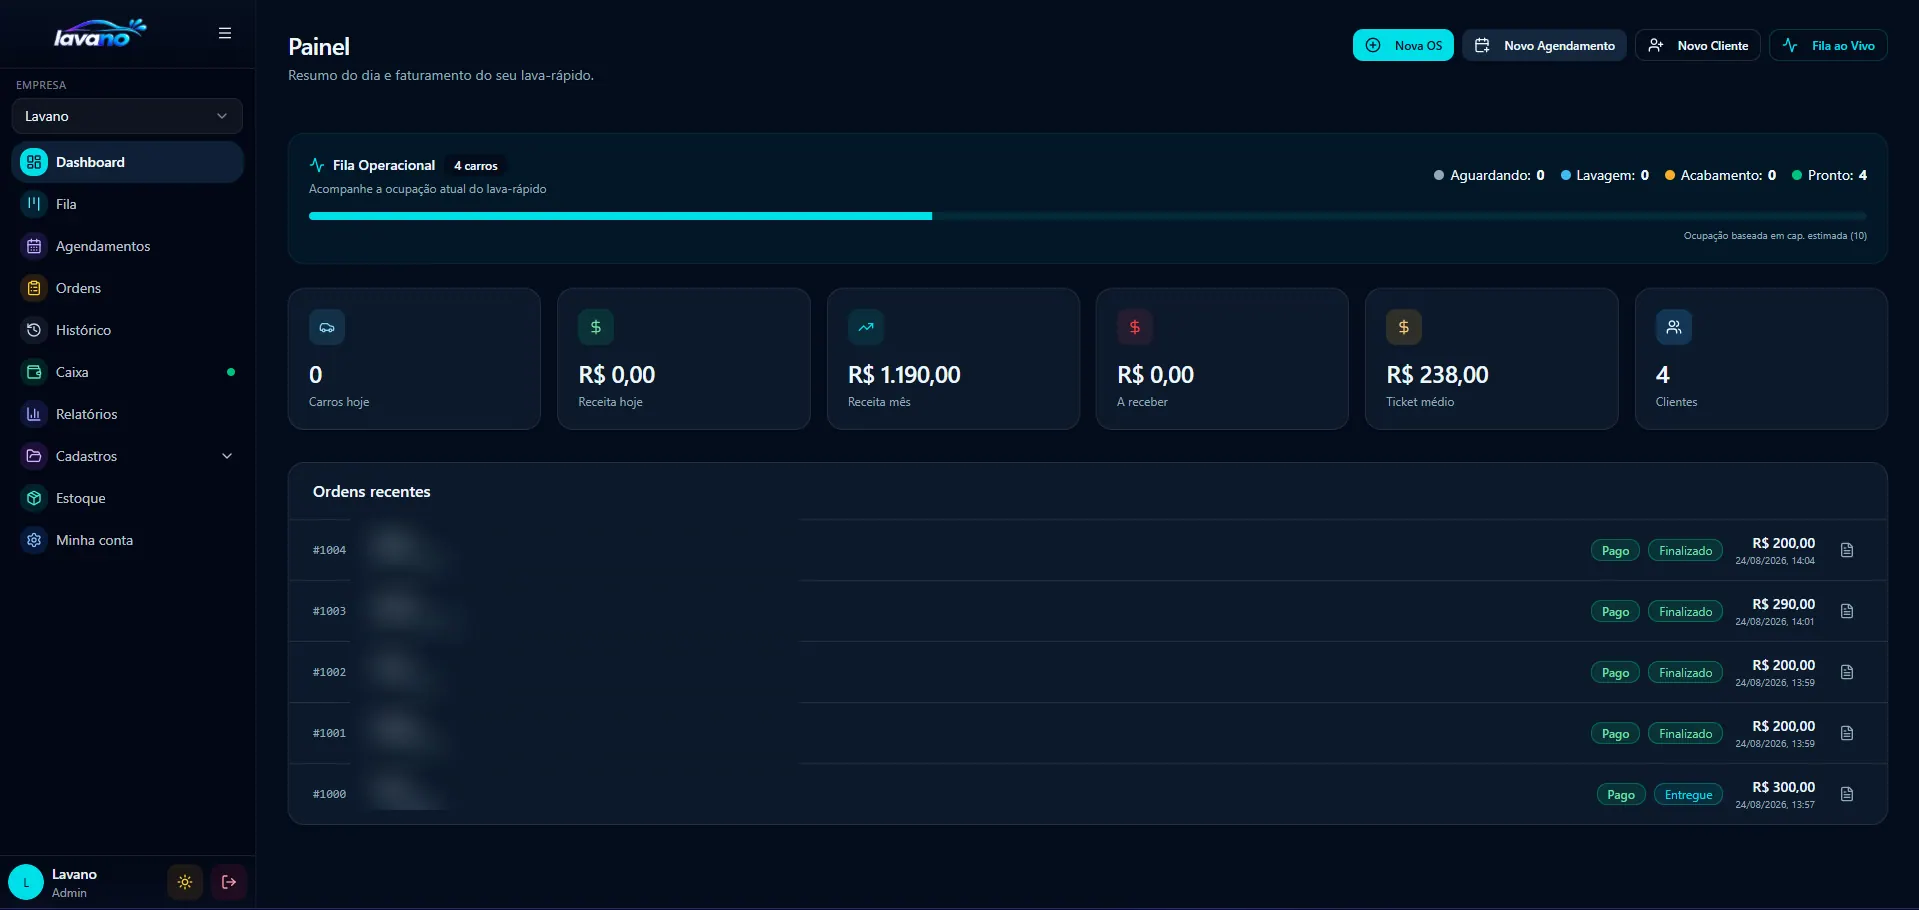1919x910 pixels.
Task: Go to the Fila sidebar item
Action: coord(127,204)
